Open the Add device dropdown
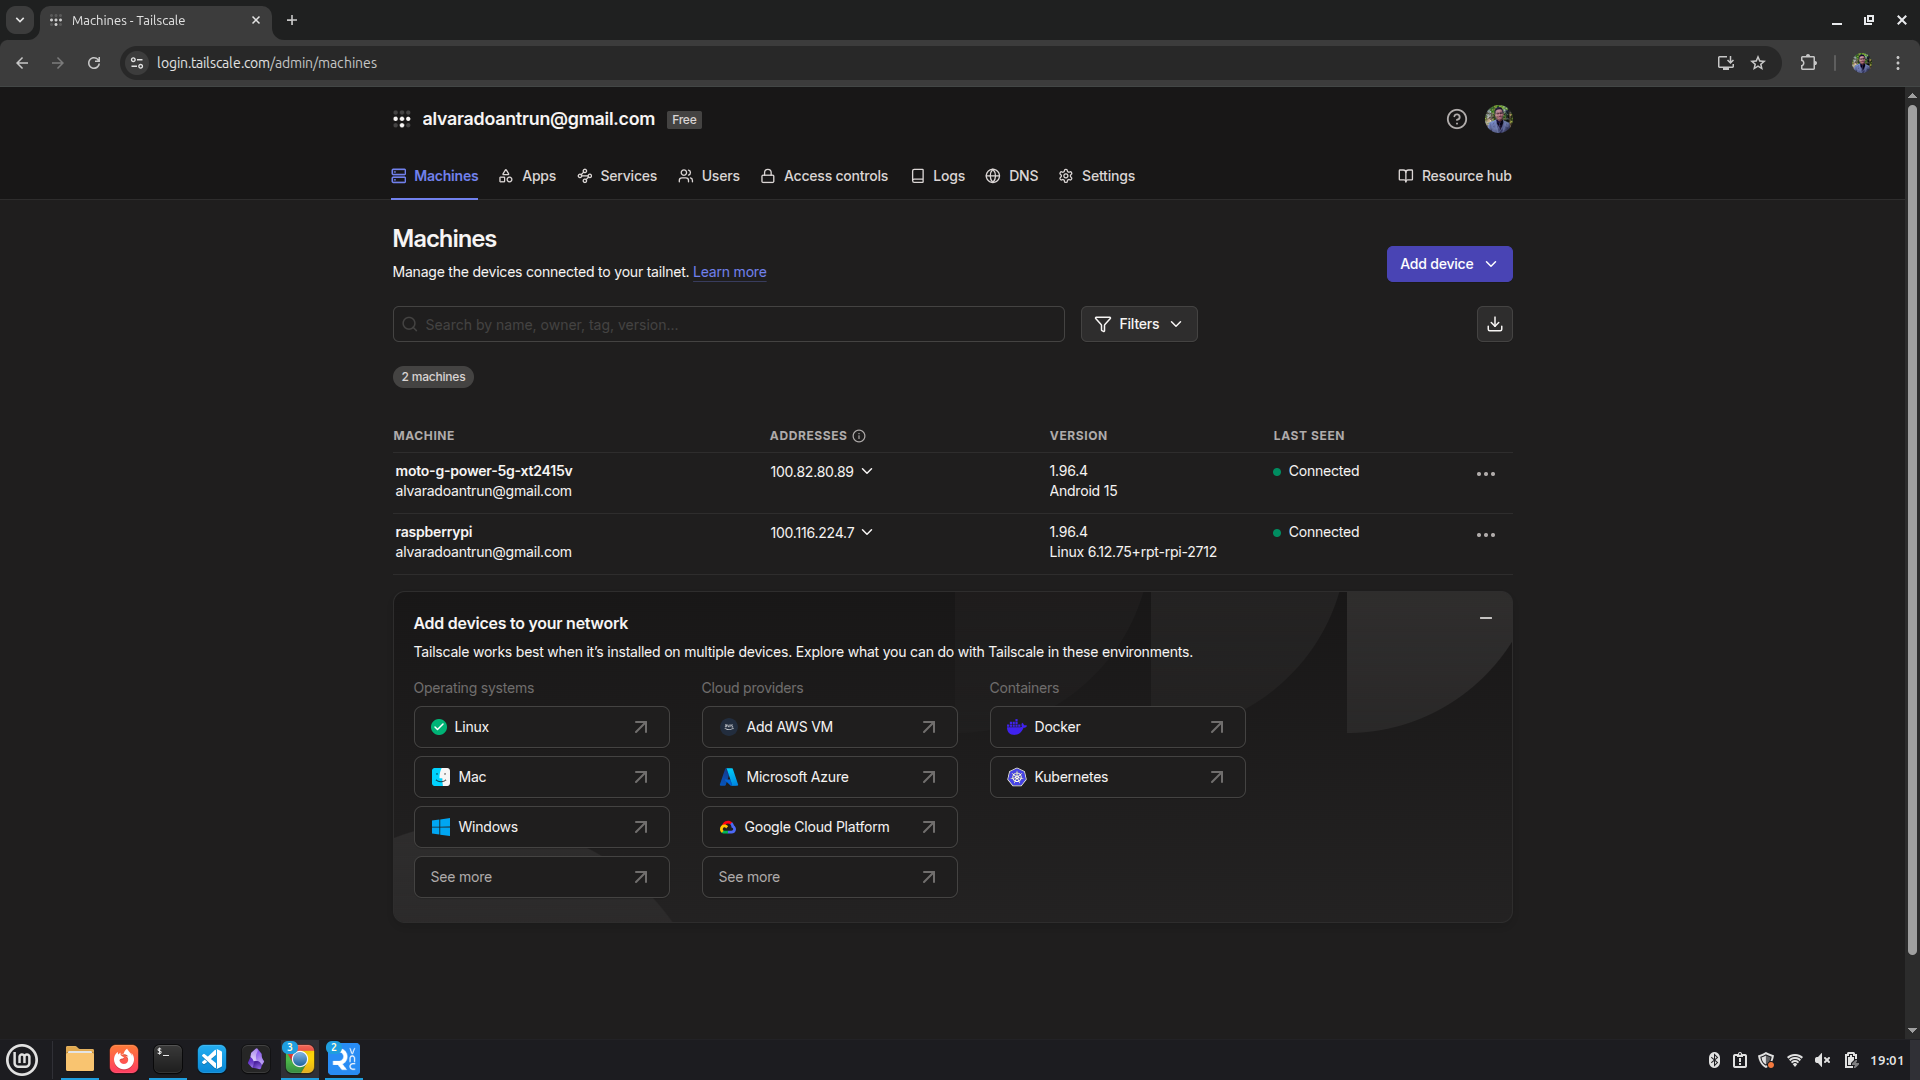Viewport: 1920px width, 1080px height. [1449, 264]
